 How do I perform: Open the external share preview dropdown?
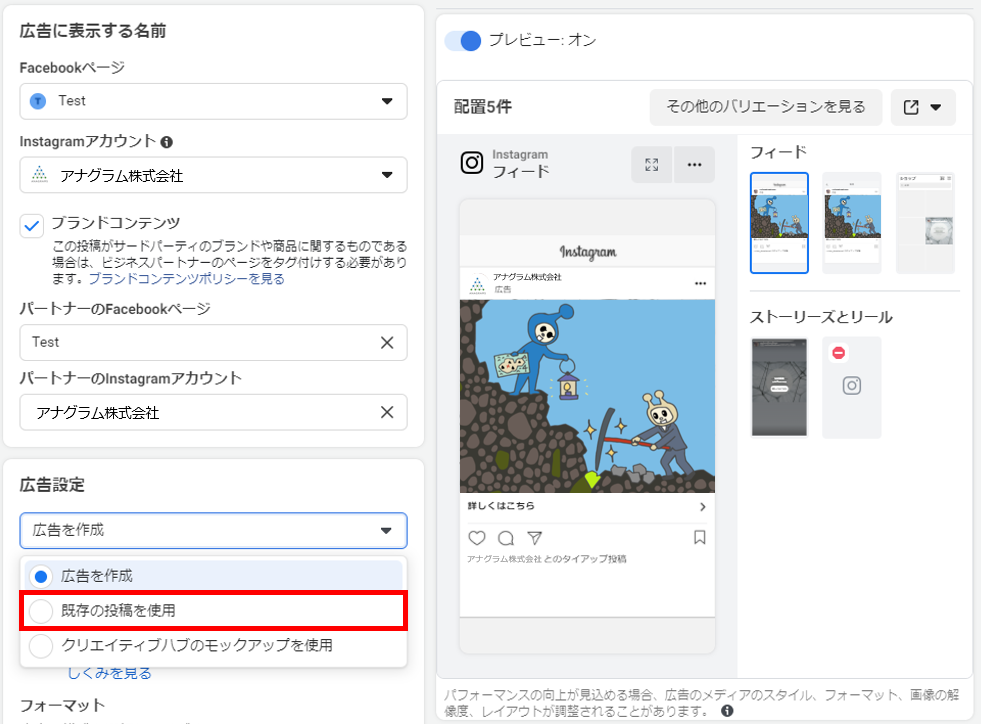(922, 107)
